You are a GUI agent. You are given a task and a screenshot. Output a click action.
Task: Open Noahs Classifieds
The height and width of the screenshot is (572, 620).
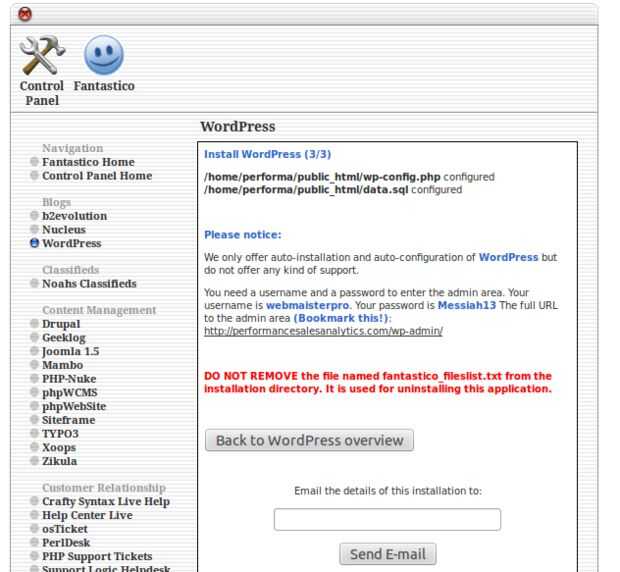click(x=89, y=284)
